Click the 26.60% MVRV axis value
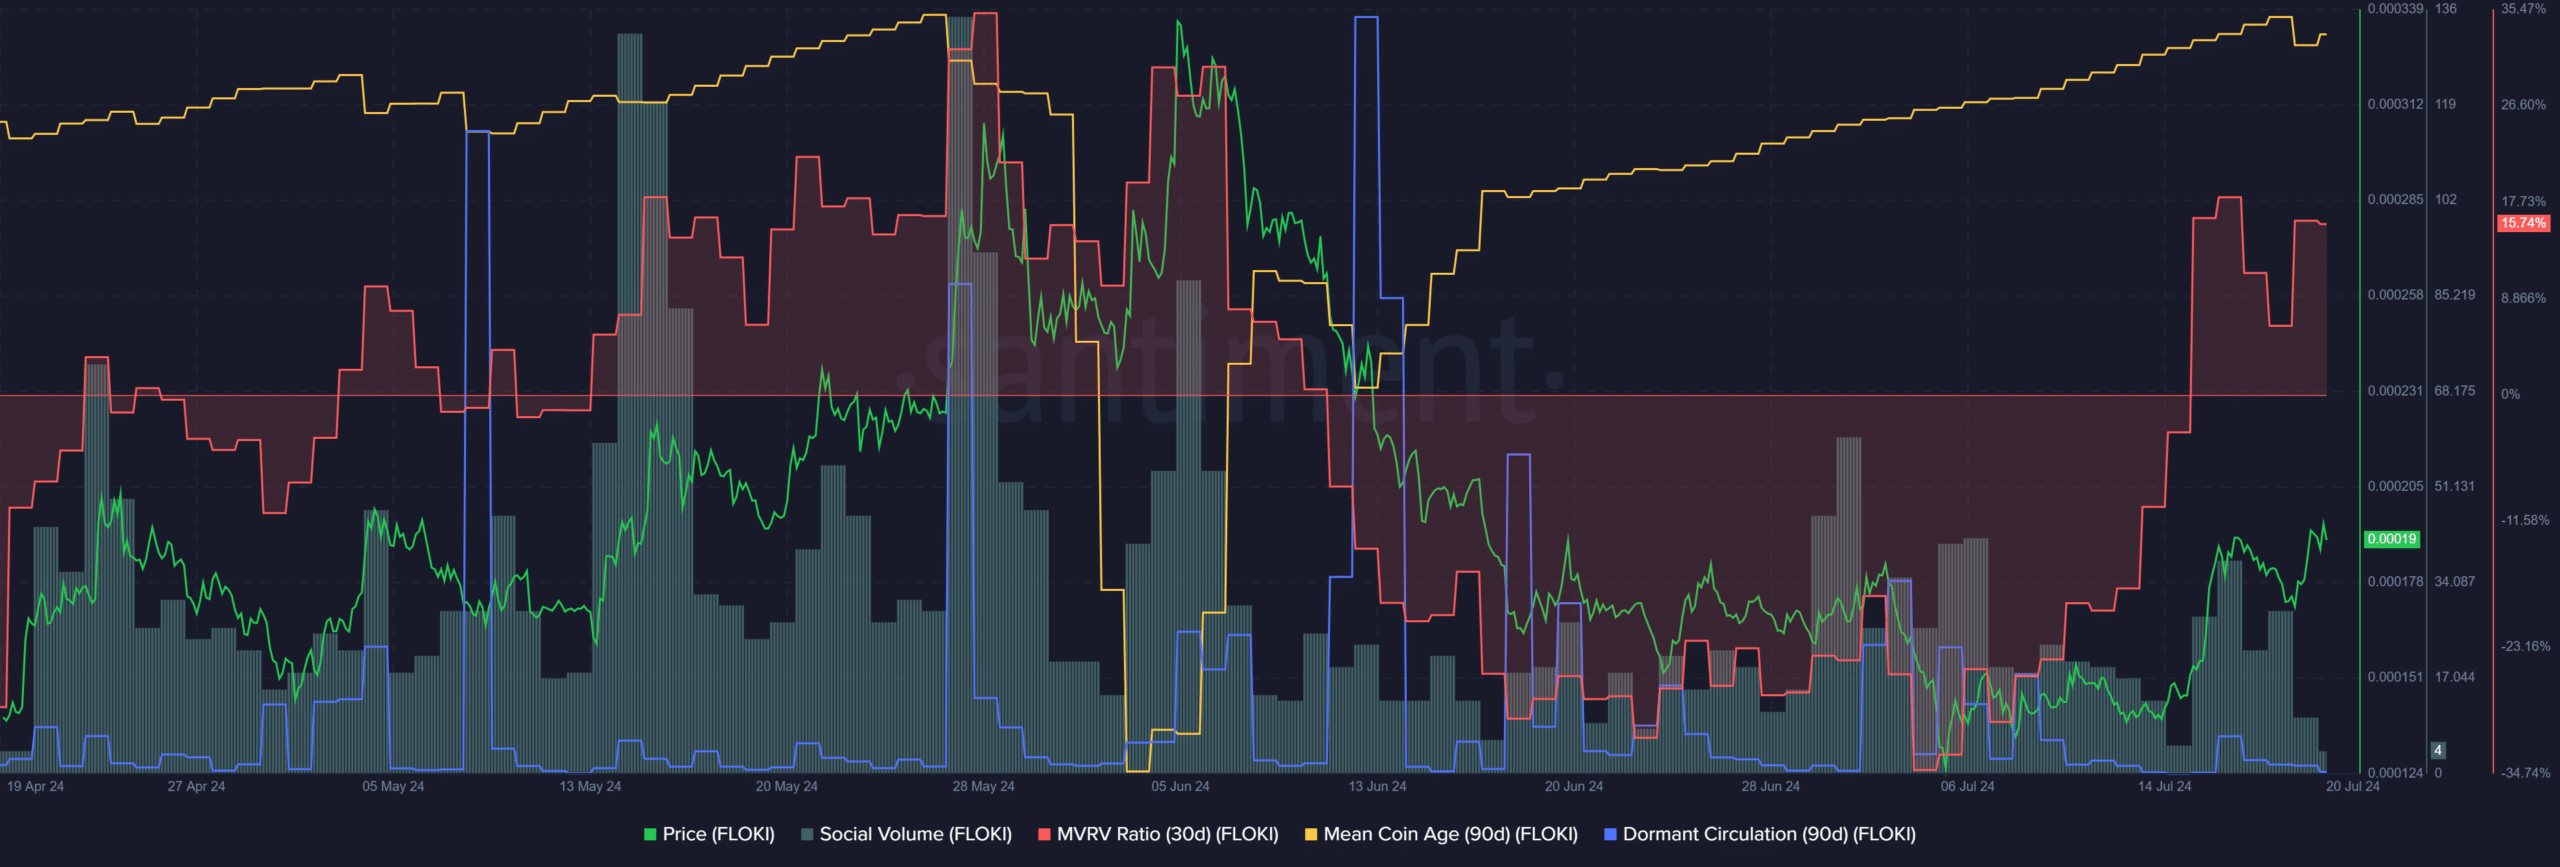Viewport: 2560px width, 867px height. pos(2523,105)
